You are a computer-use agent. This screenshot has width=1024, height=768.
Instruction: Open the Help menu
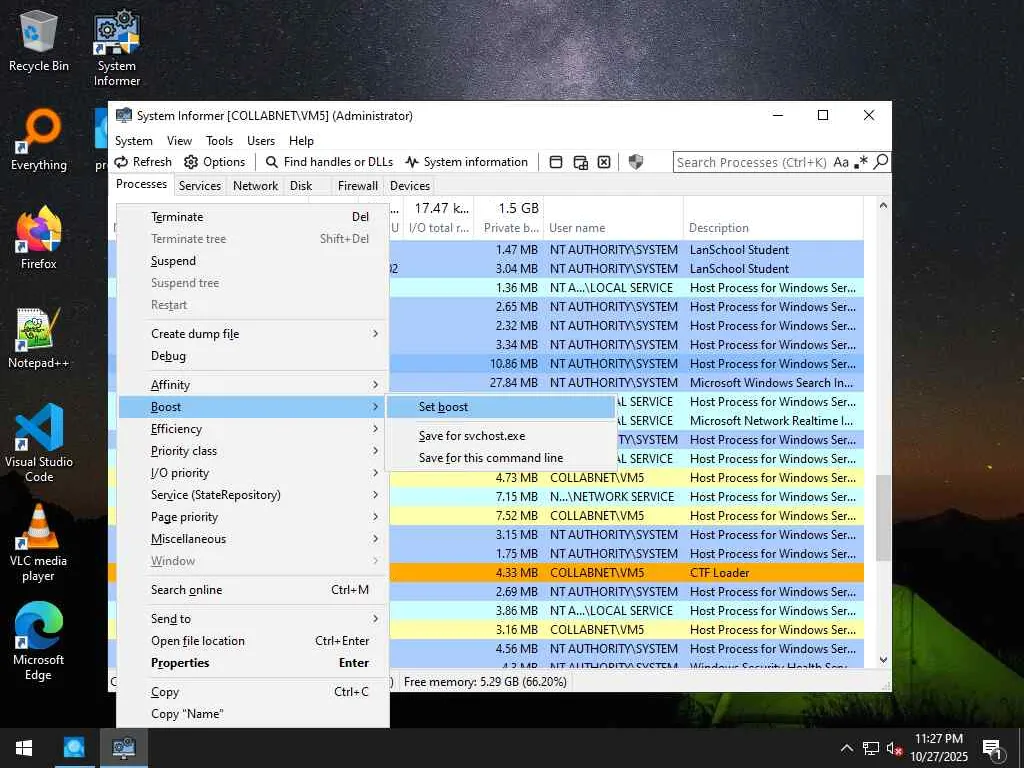coord(301,140)
